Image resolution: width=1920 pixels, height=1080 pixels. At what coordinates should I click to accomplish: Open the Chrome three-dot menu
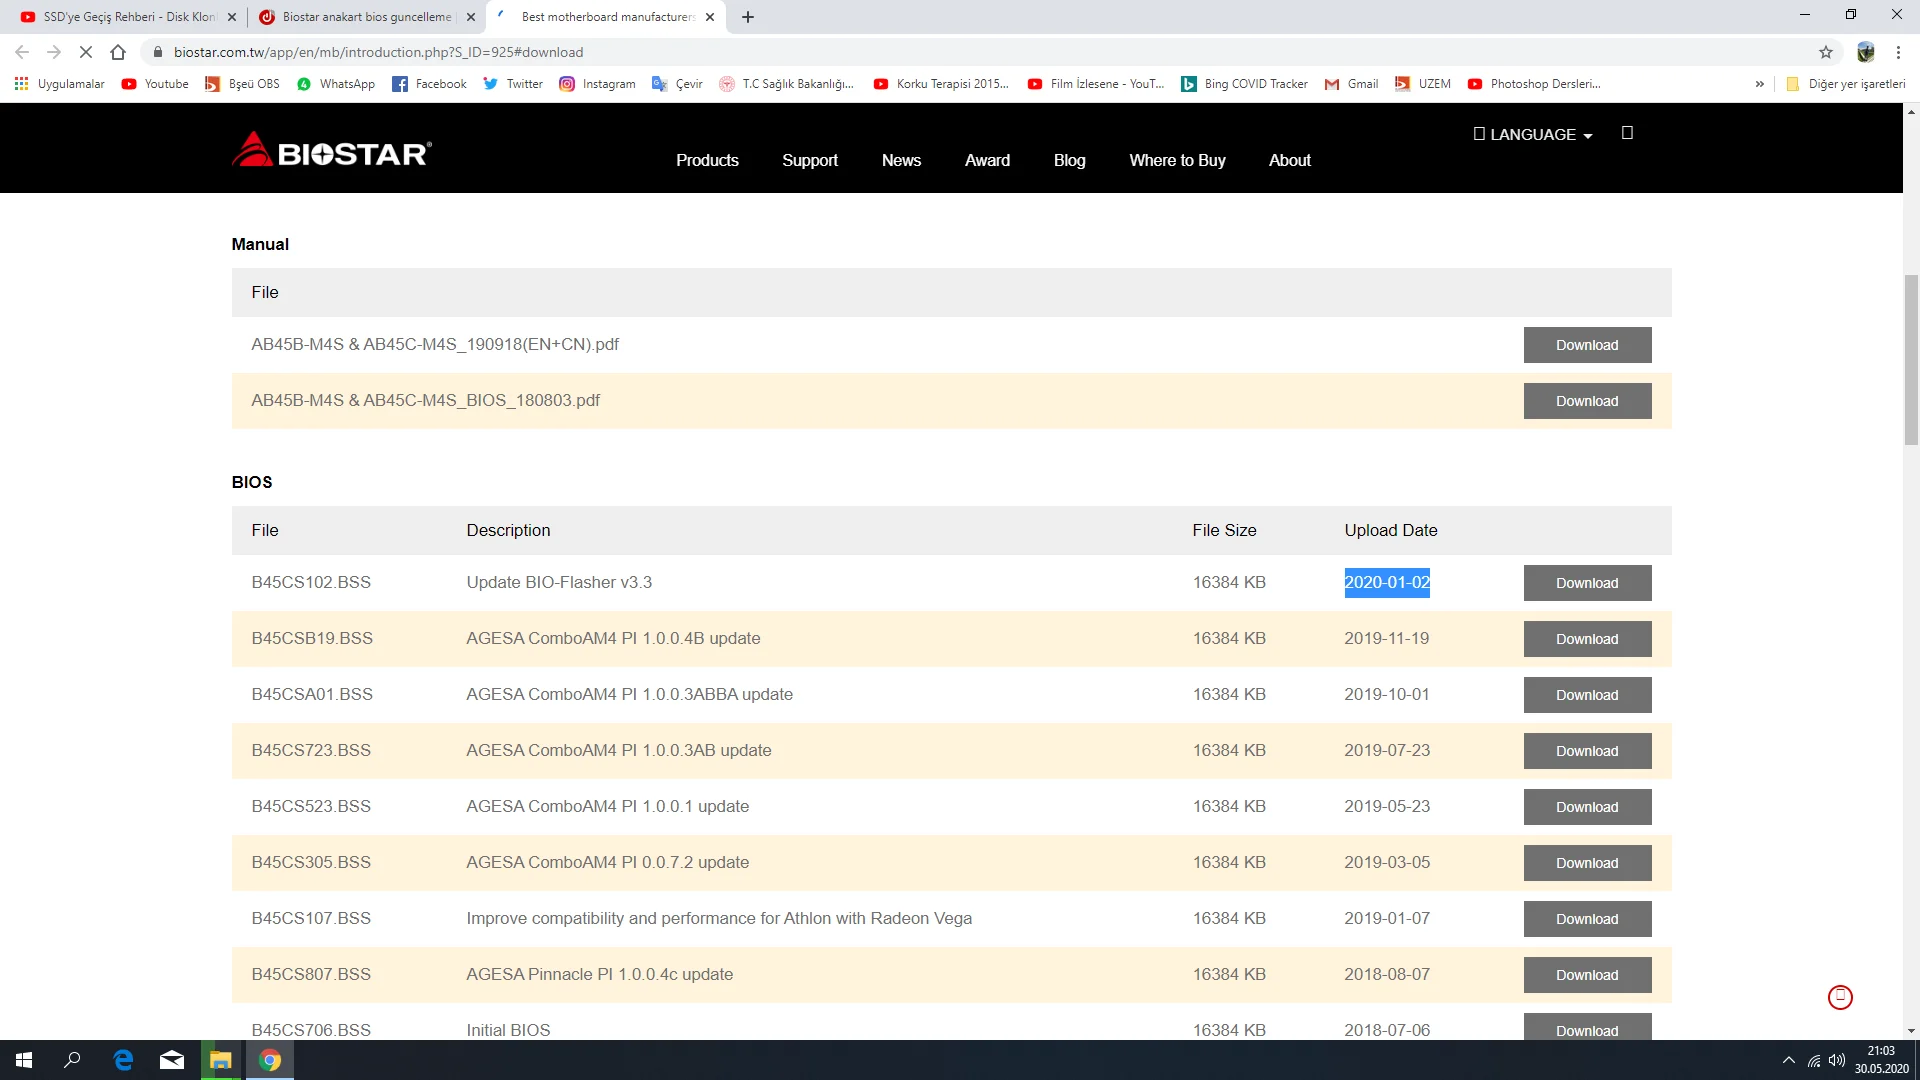pyautogui.click(x=1898, y=52)
